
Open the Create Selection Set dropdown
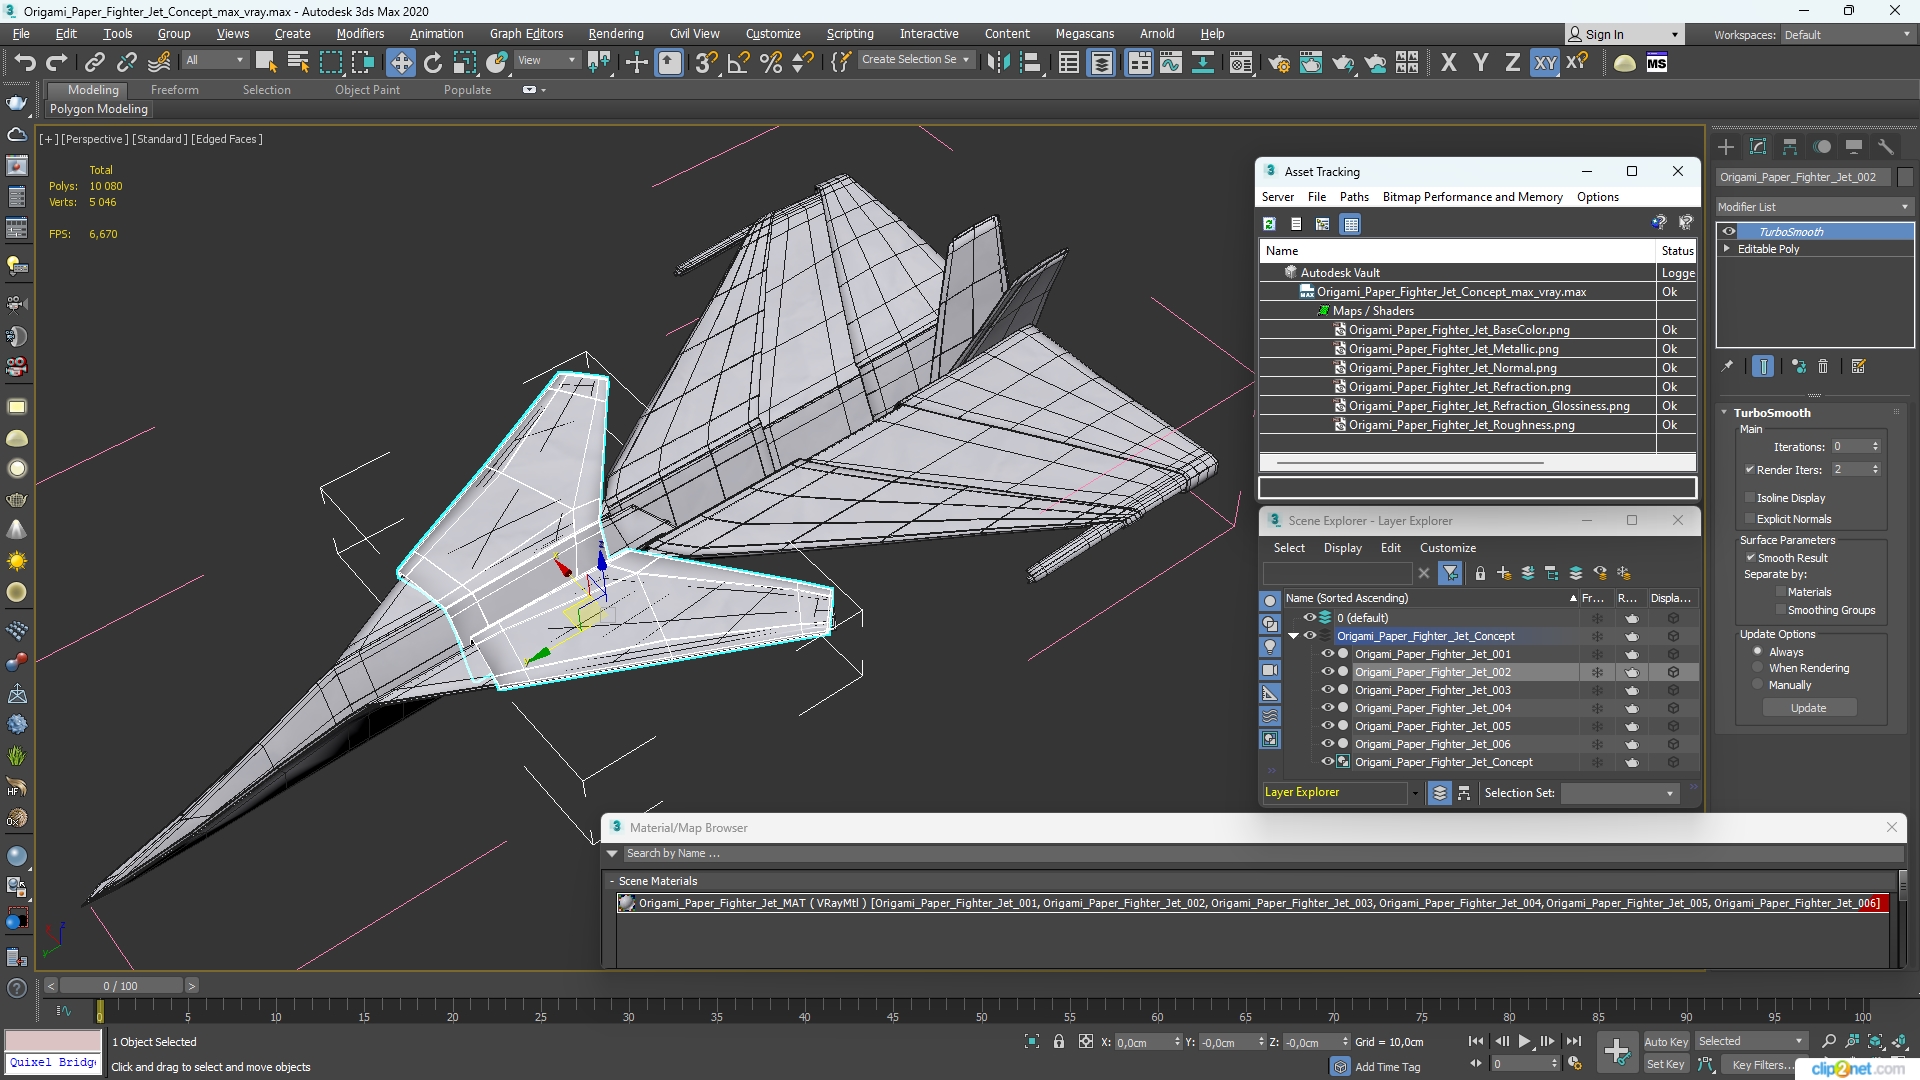click(x=915, y=60)
